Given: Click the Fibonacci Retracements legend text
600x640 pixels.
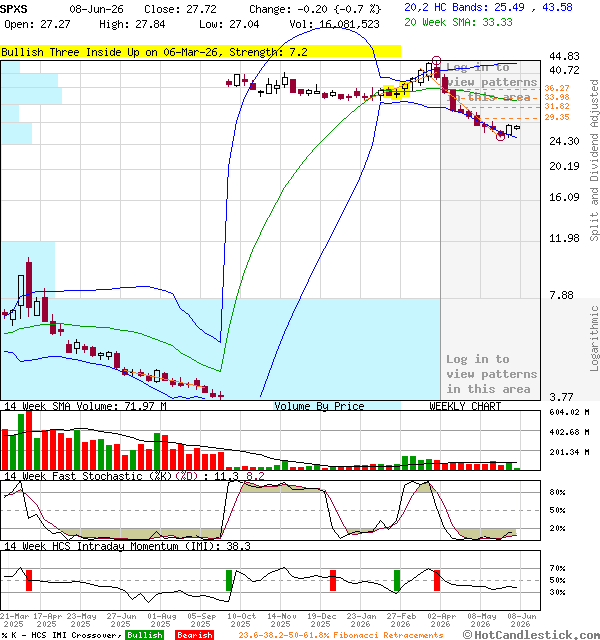Looking at the screenshot, I should 341,635.
